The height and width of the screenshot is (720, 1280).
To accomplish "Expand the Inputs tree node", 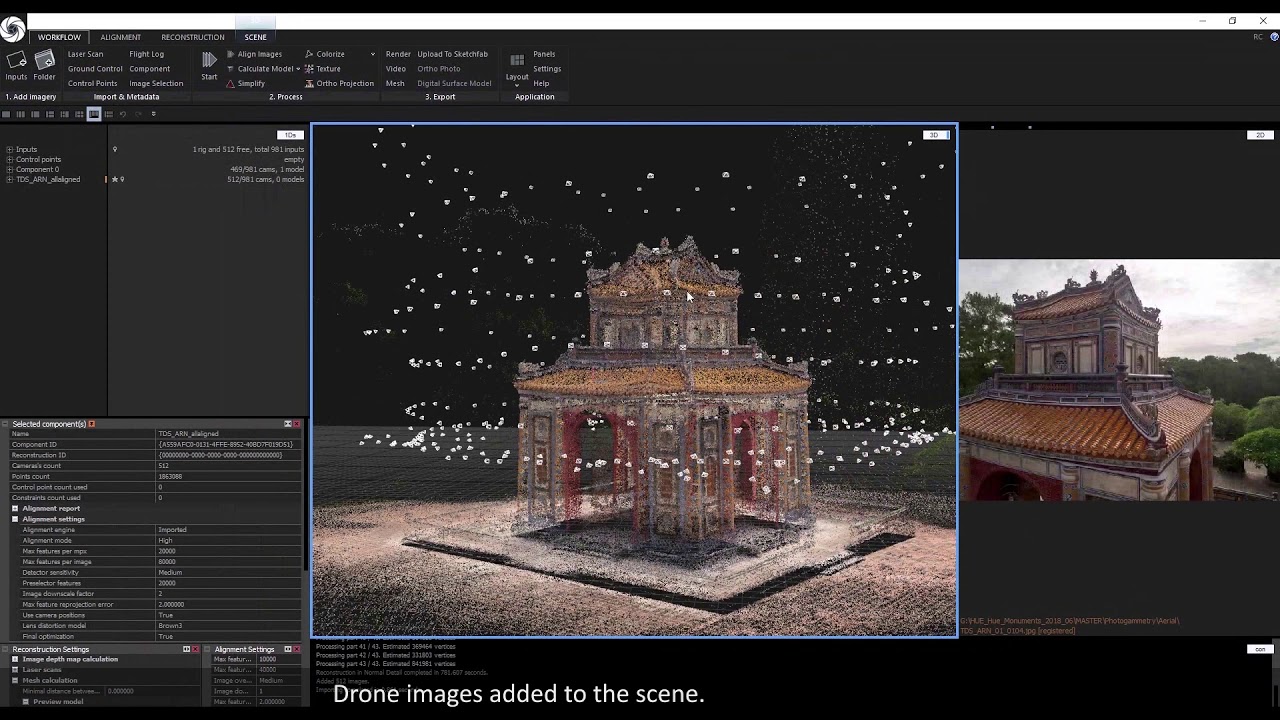I will [x=9, y=149].
